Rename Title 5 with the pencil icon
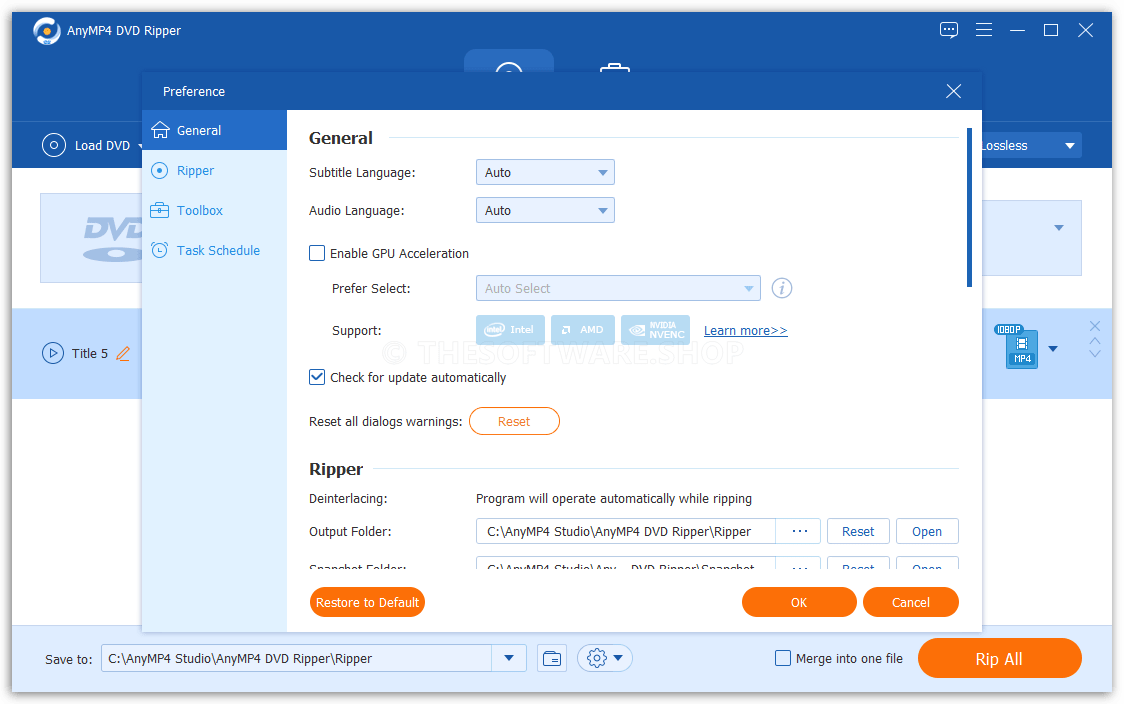Image resolution: width=1124 pixels, height=704 pixels. 123,353
